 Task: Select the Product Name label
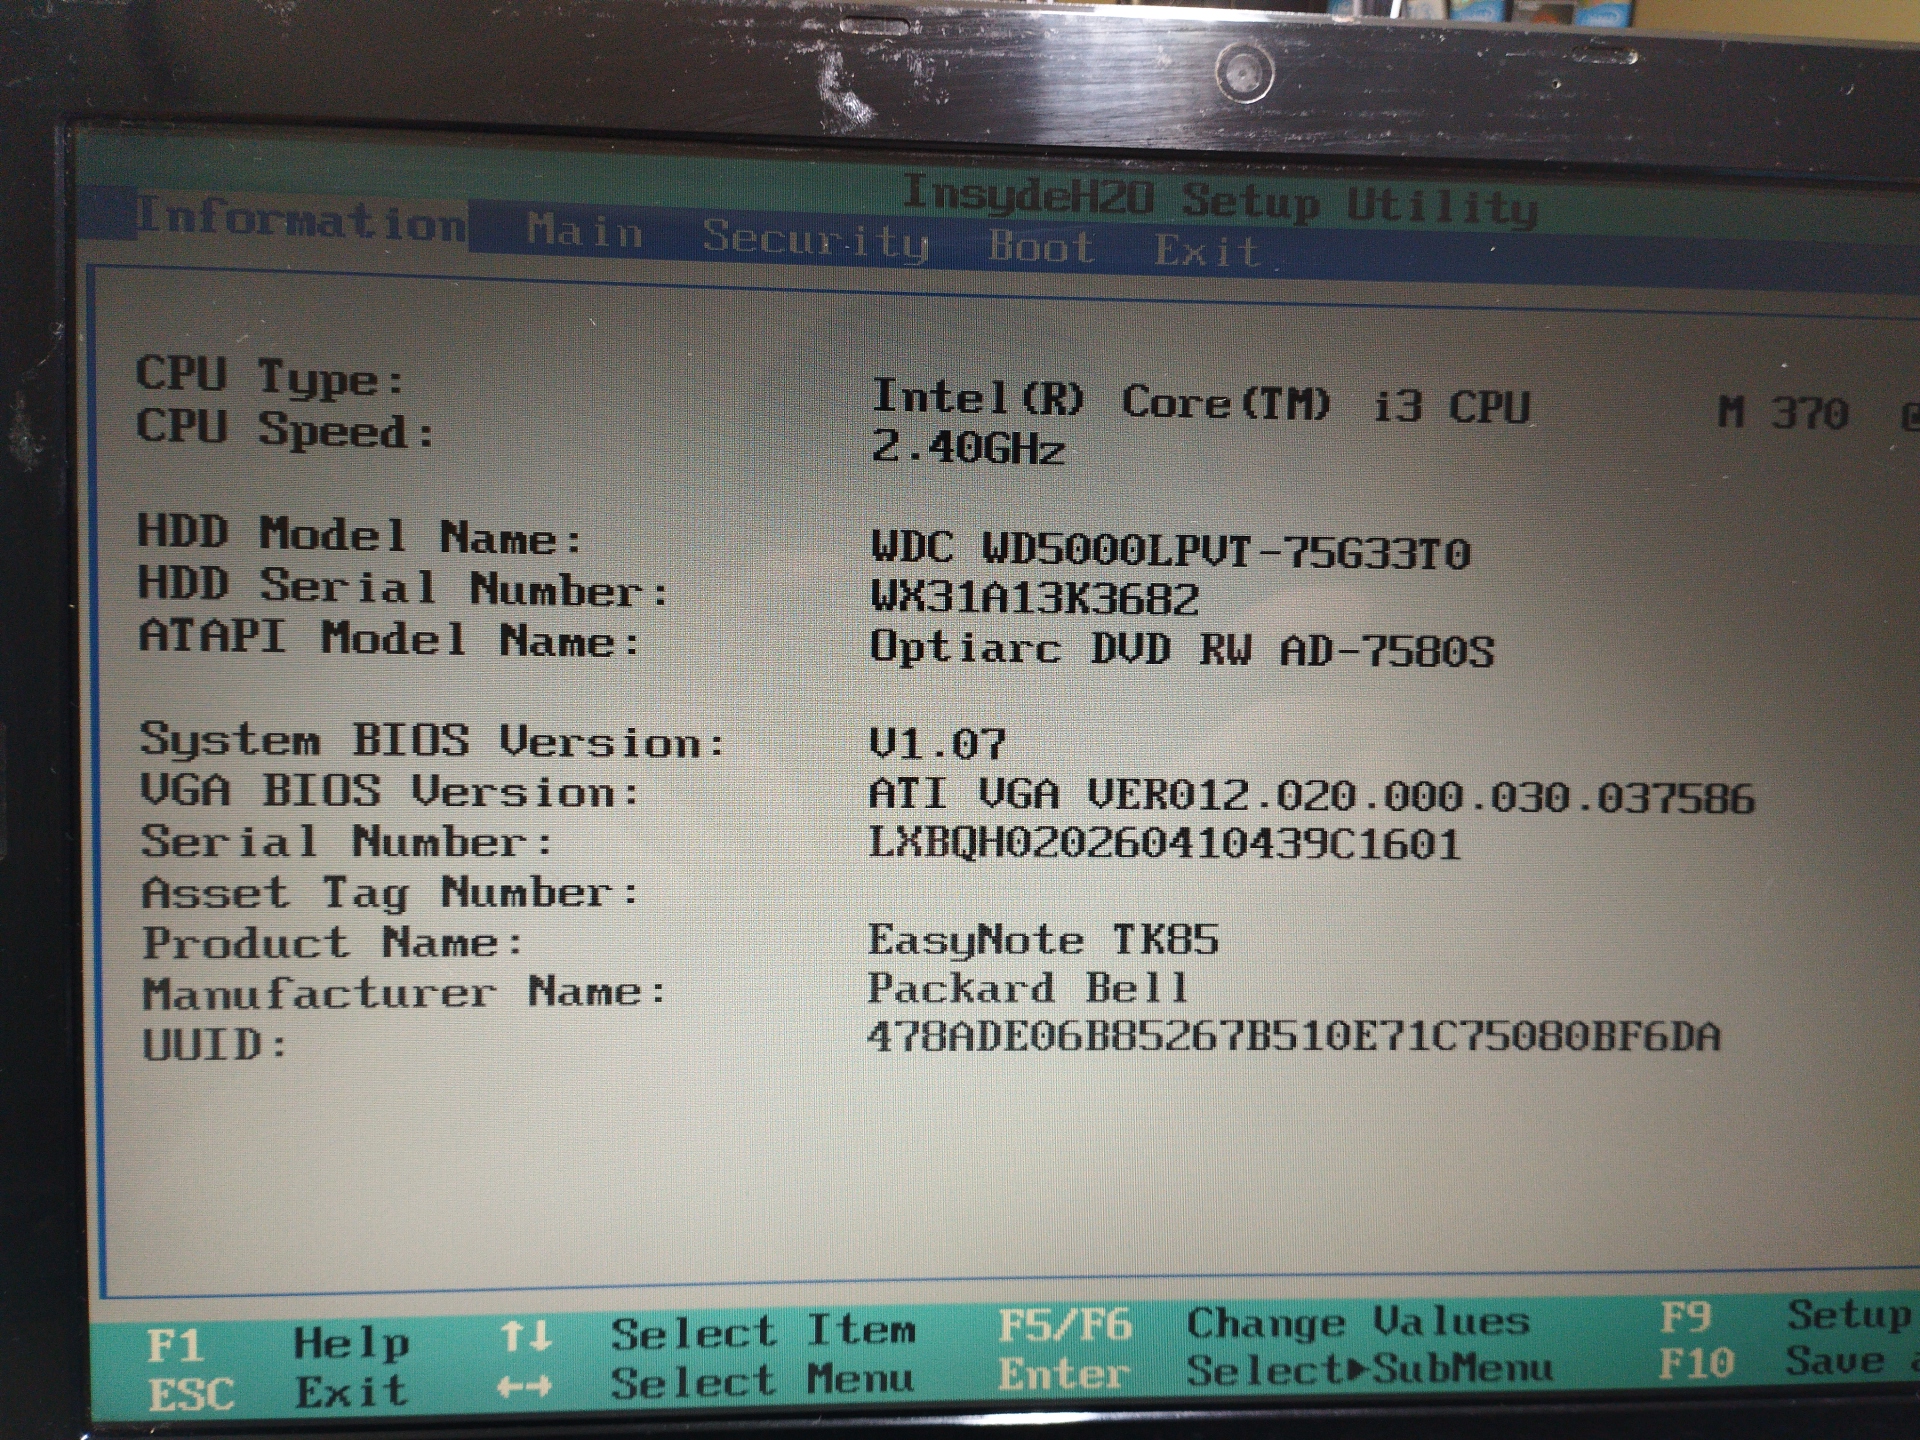(x=332, y=942)
